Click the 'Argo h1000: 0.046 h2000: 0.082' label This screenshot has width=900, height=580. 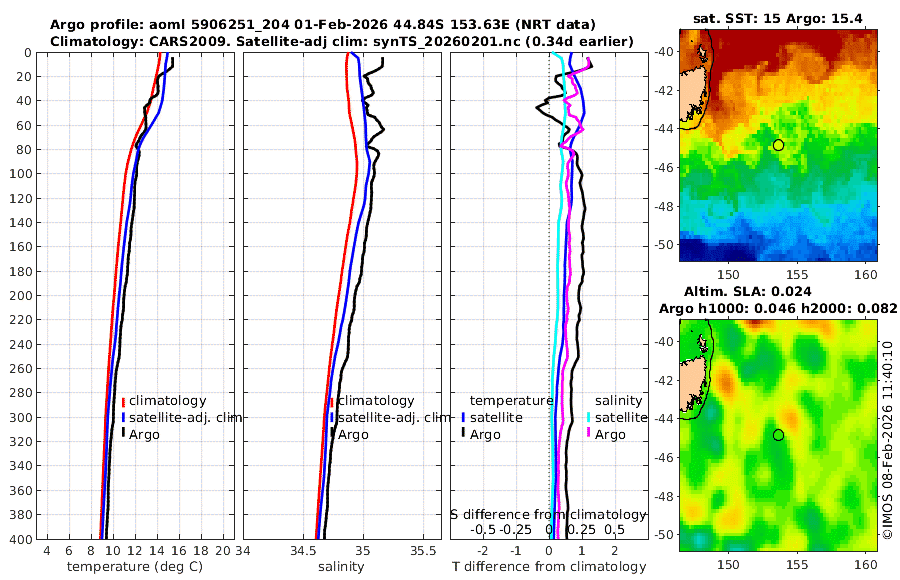[x=778, y=308]
